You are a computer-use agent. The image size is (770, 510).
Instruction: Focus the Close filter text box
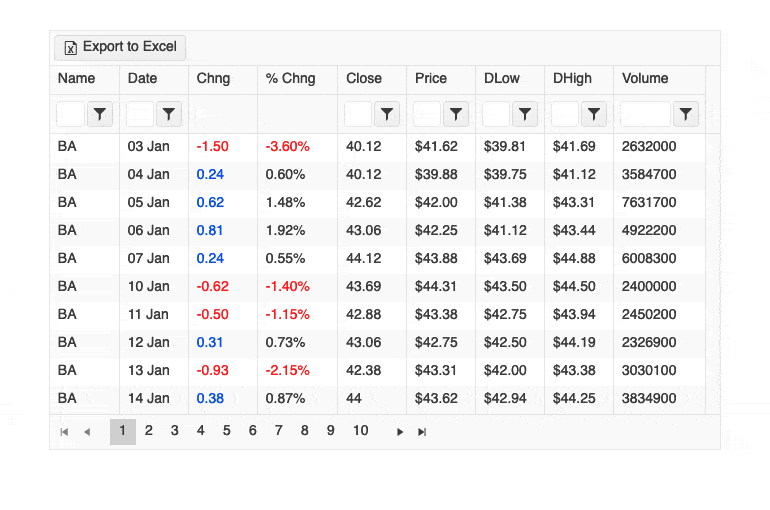358,115
